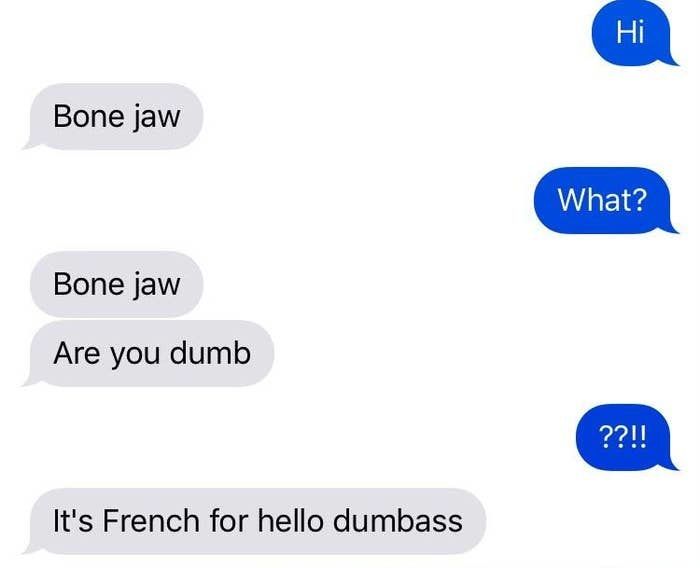Screen dimensions: 700x568
Task: Tap the 'Are you dumb' message
Action: tap(148, 353)
